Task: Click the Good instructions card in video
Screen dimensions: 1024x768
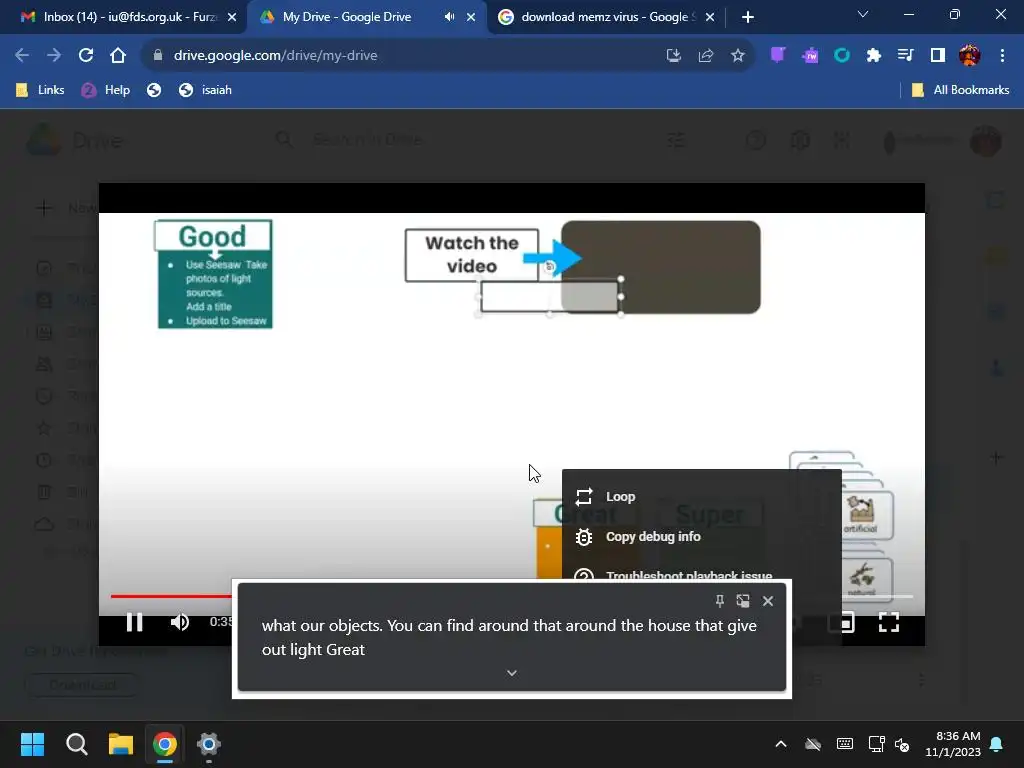Action: [214, 274]
